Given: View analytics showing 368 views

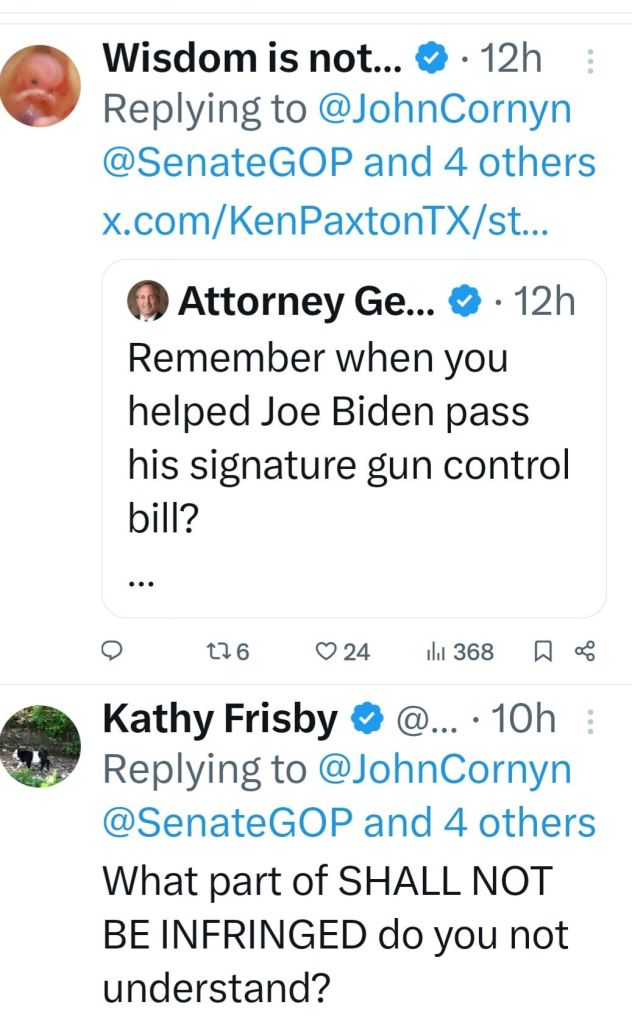Looking at the screenshot, I should click(x=460, y=652).
